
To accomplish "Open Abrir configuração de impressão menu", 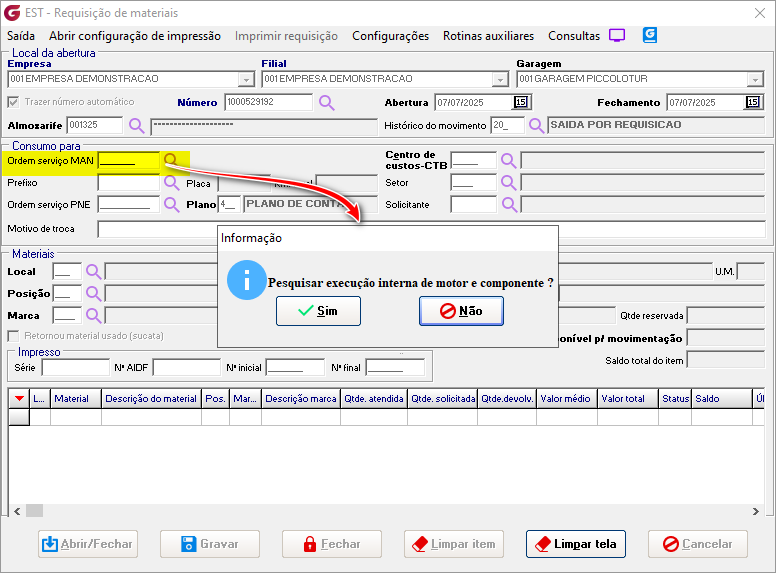I will 135,36.
